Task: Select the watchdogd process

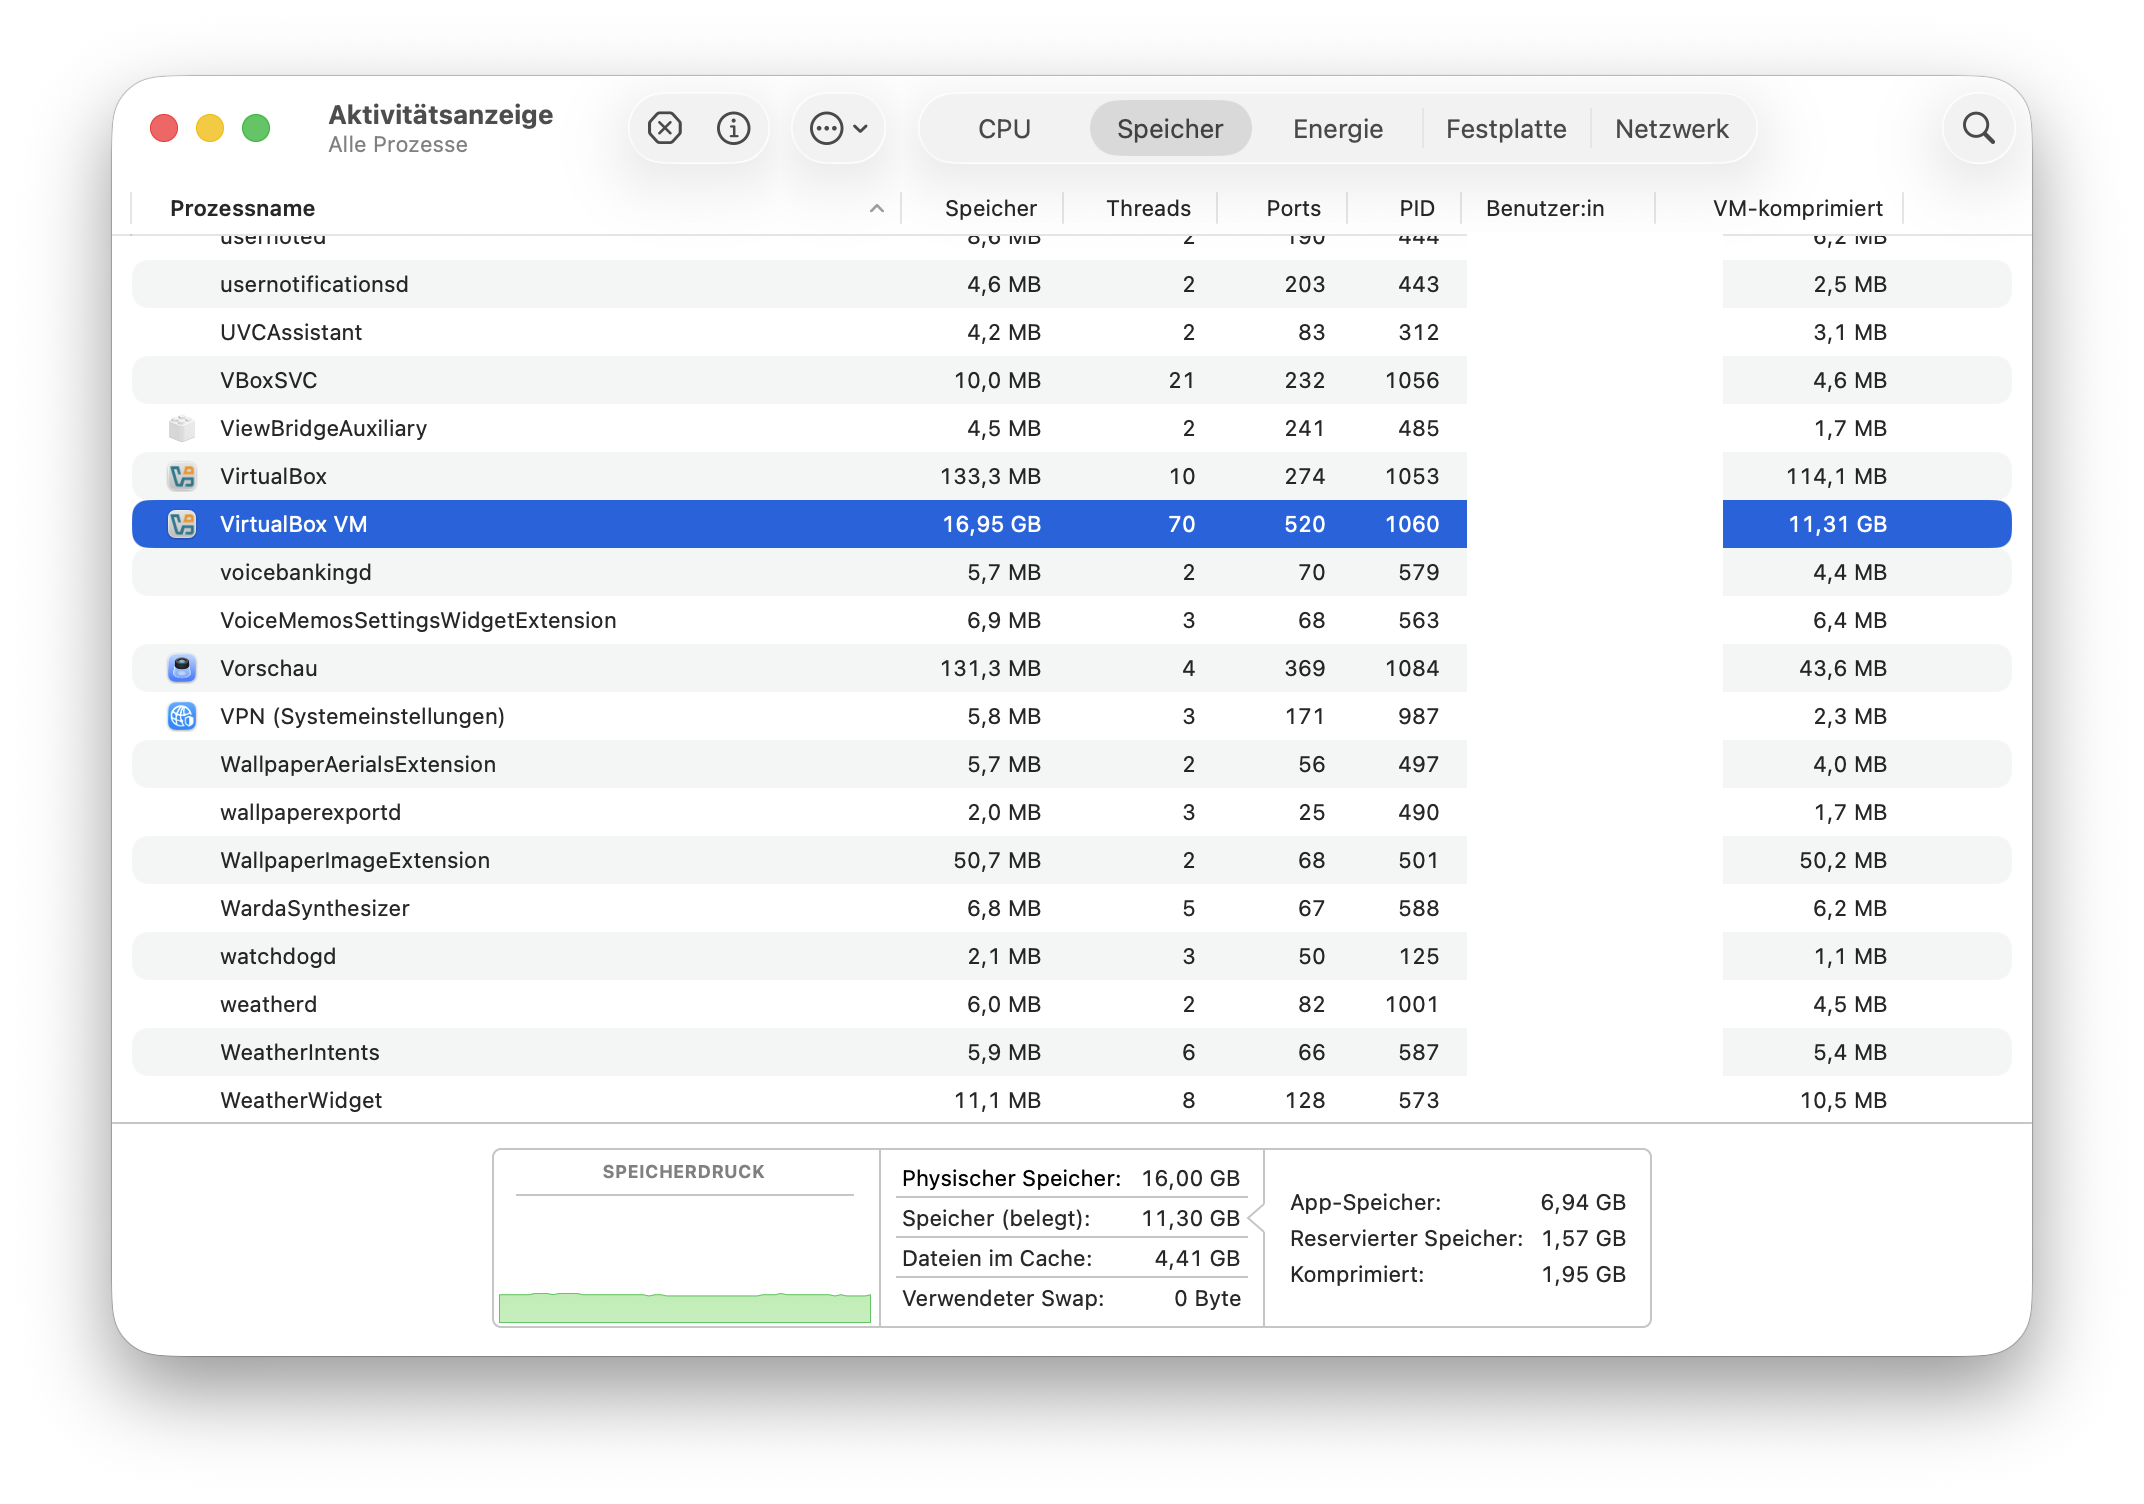Action: [x=278, y=956]
